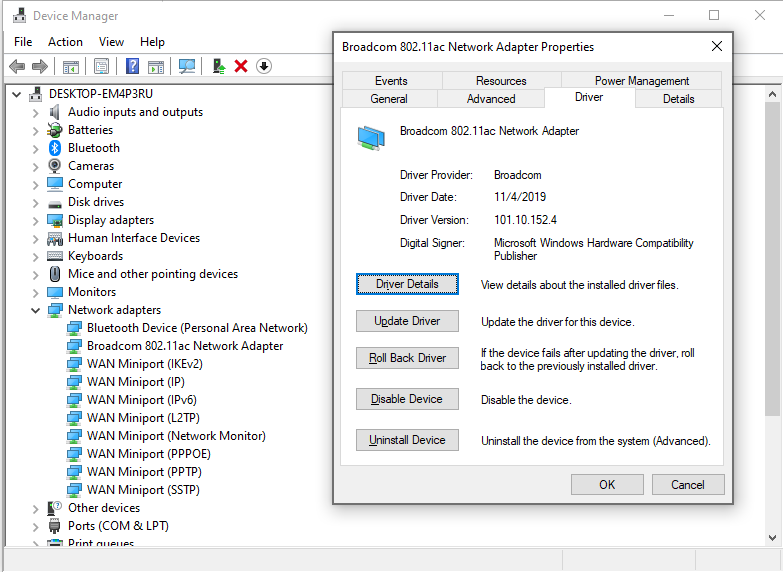Select Bluetooth Device (Personal Area Network)
This screenshot has width=783, height=572.
click(x=187, y=328)
